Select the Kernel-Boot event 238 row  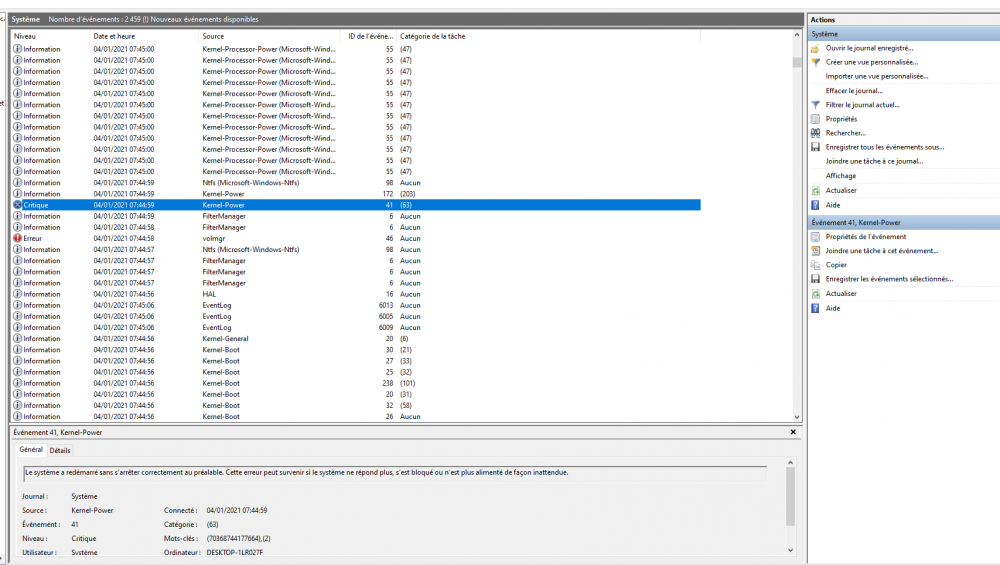[x=356, y=383]
